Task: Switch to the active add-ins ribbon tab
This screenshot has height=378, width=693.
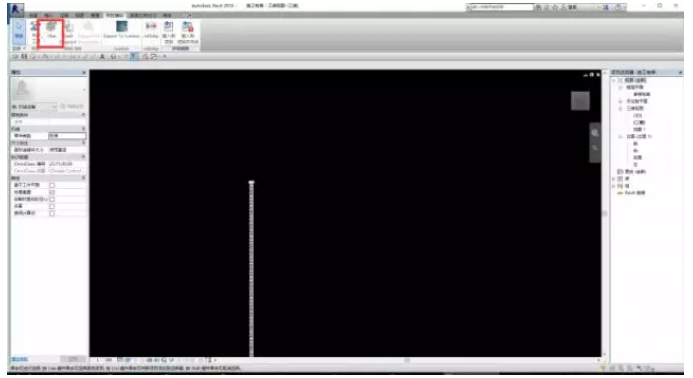Action: [114, 15]
